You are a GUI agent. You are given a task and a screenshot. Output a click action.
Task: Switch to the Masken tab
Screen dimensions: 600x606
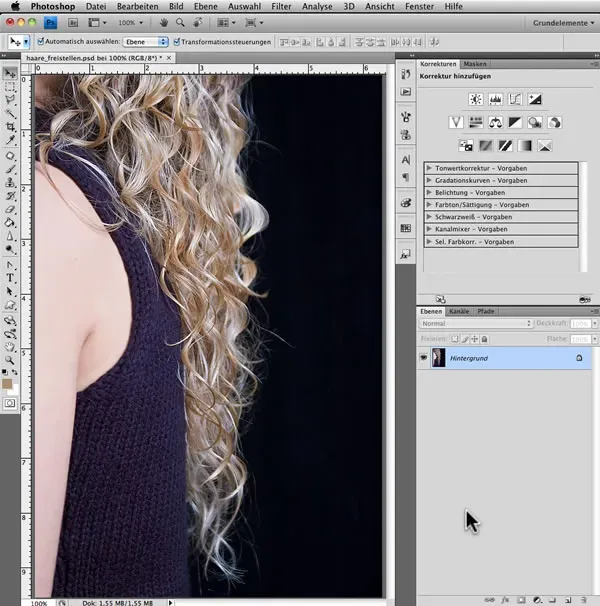(475, 64)
